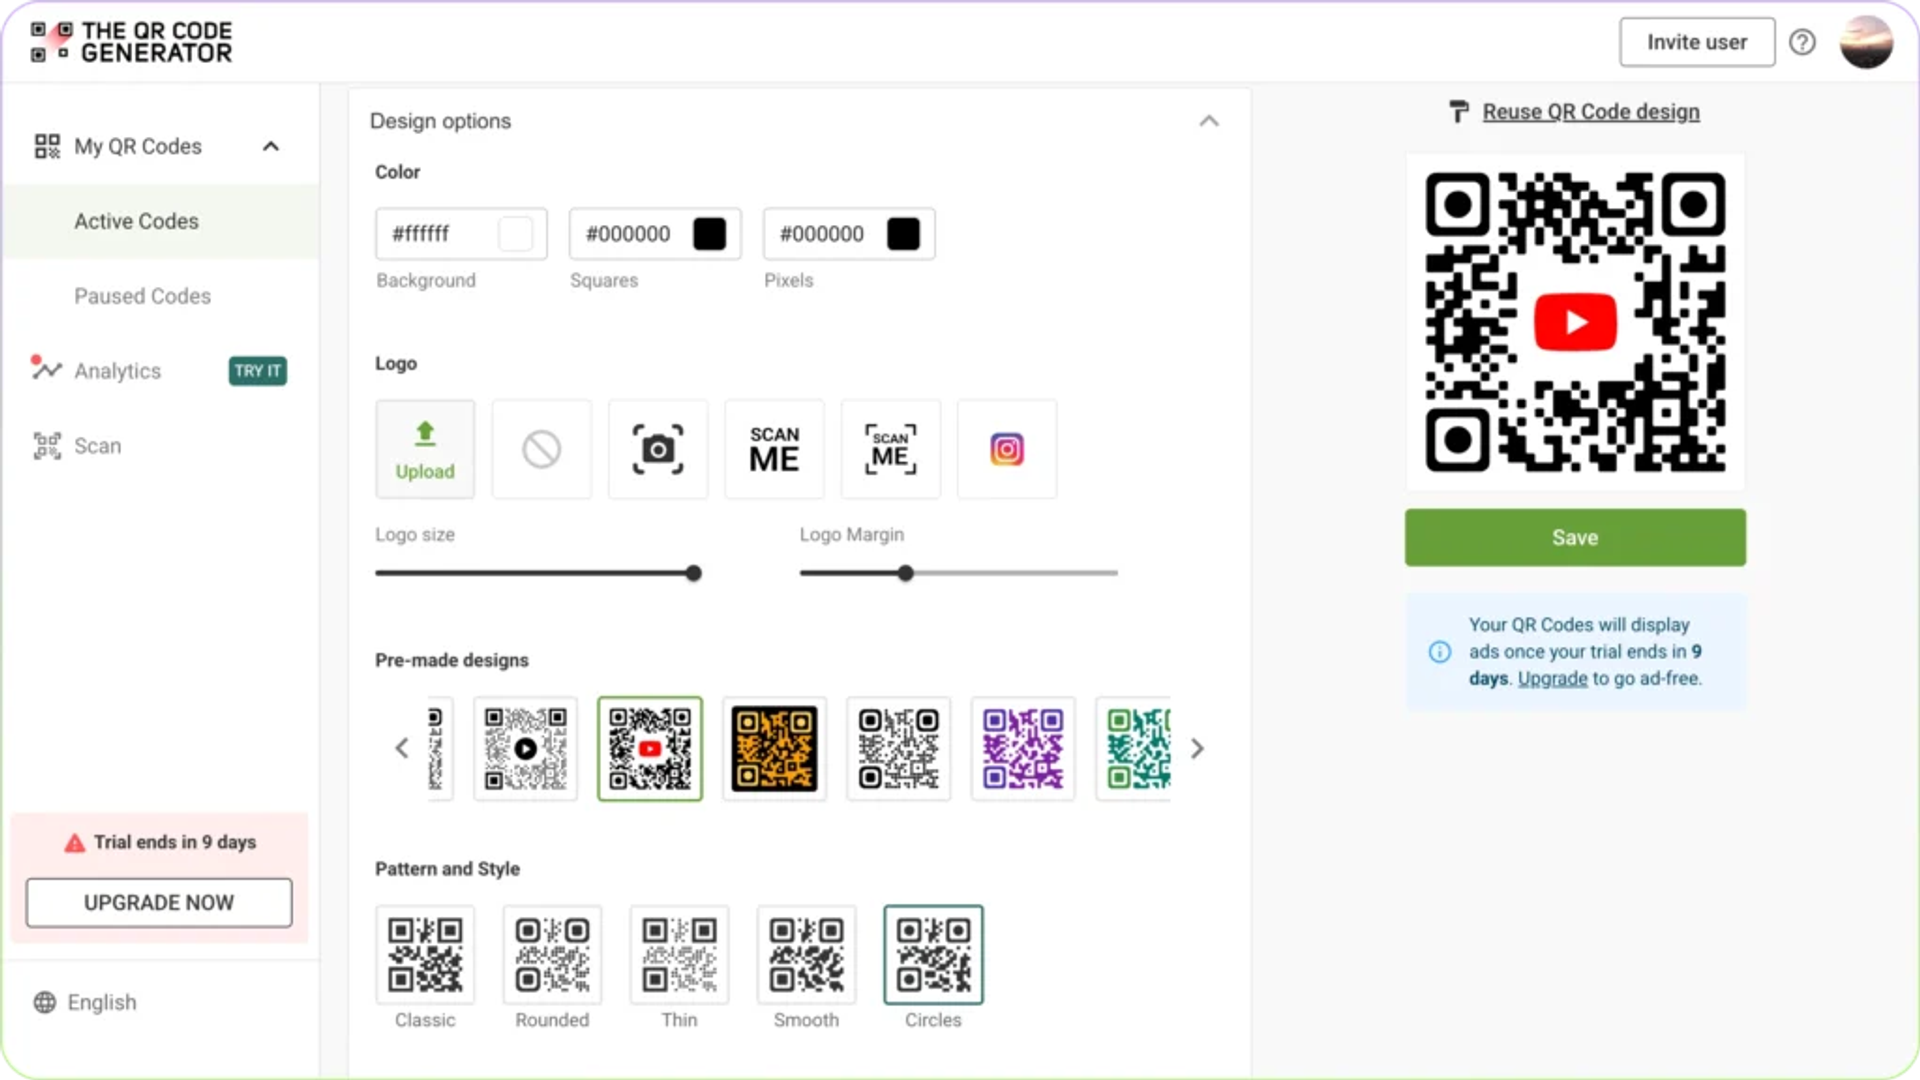Viewport: 1920px width, 1080px height.
Task: Click the Analytics chart icon
Action: [46, 368]
